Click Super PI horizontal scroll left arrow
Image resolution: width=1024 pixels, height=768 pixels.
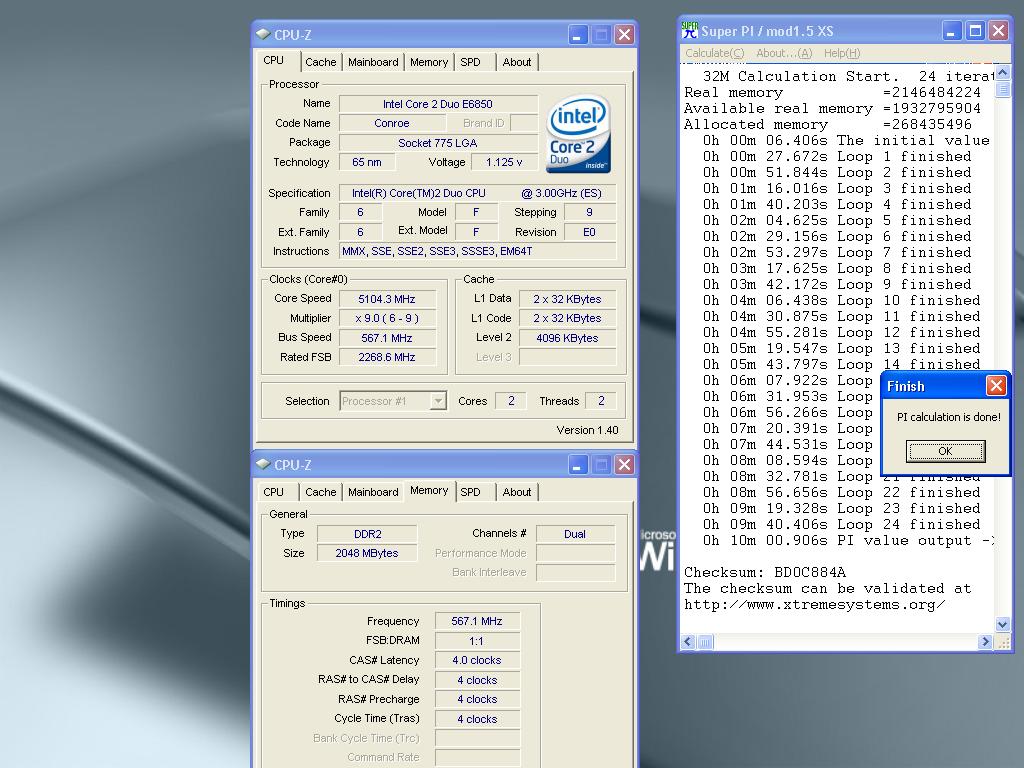pos(688,642)
